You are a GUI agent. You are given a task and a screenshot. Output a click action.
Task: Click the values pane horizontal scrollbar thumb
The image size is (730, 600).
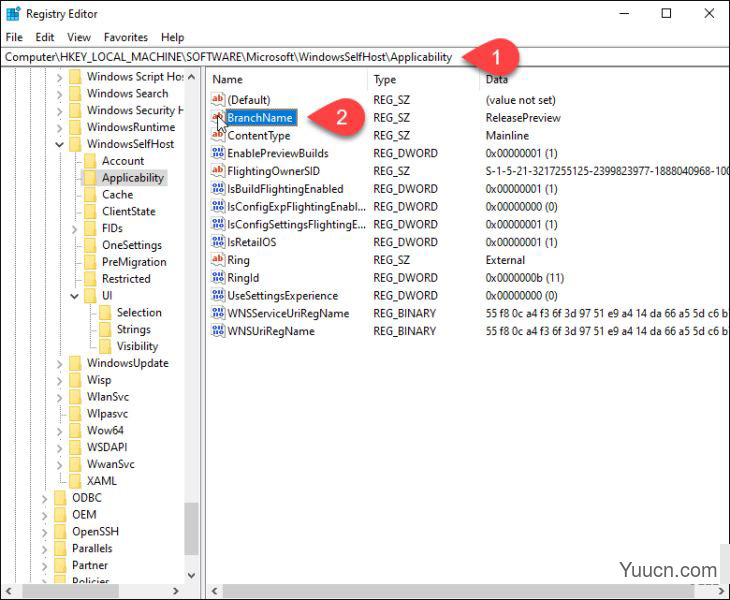[459, 591]
